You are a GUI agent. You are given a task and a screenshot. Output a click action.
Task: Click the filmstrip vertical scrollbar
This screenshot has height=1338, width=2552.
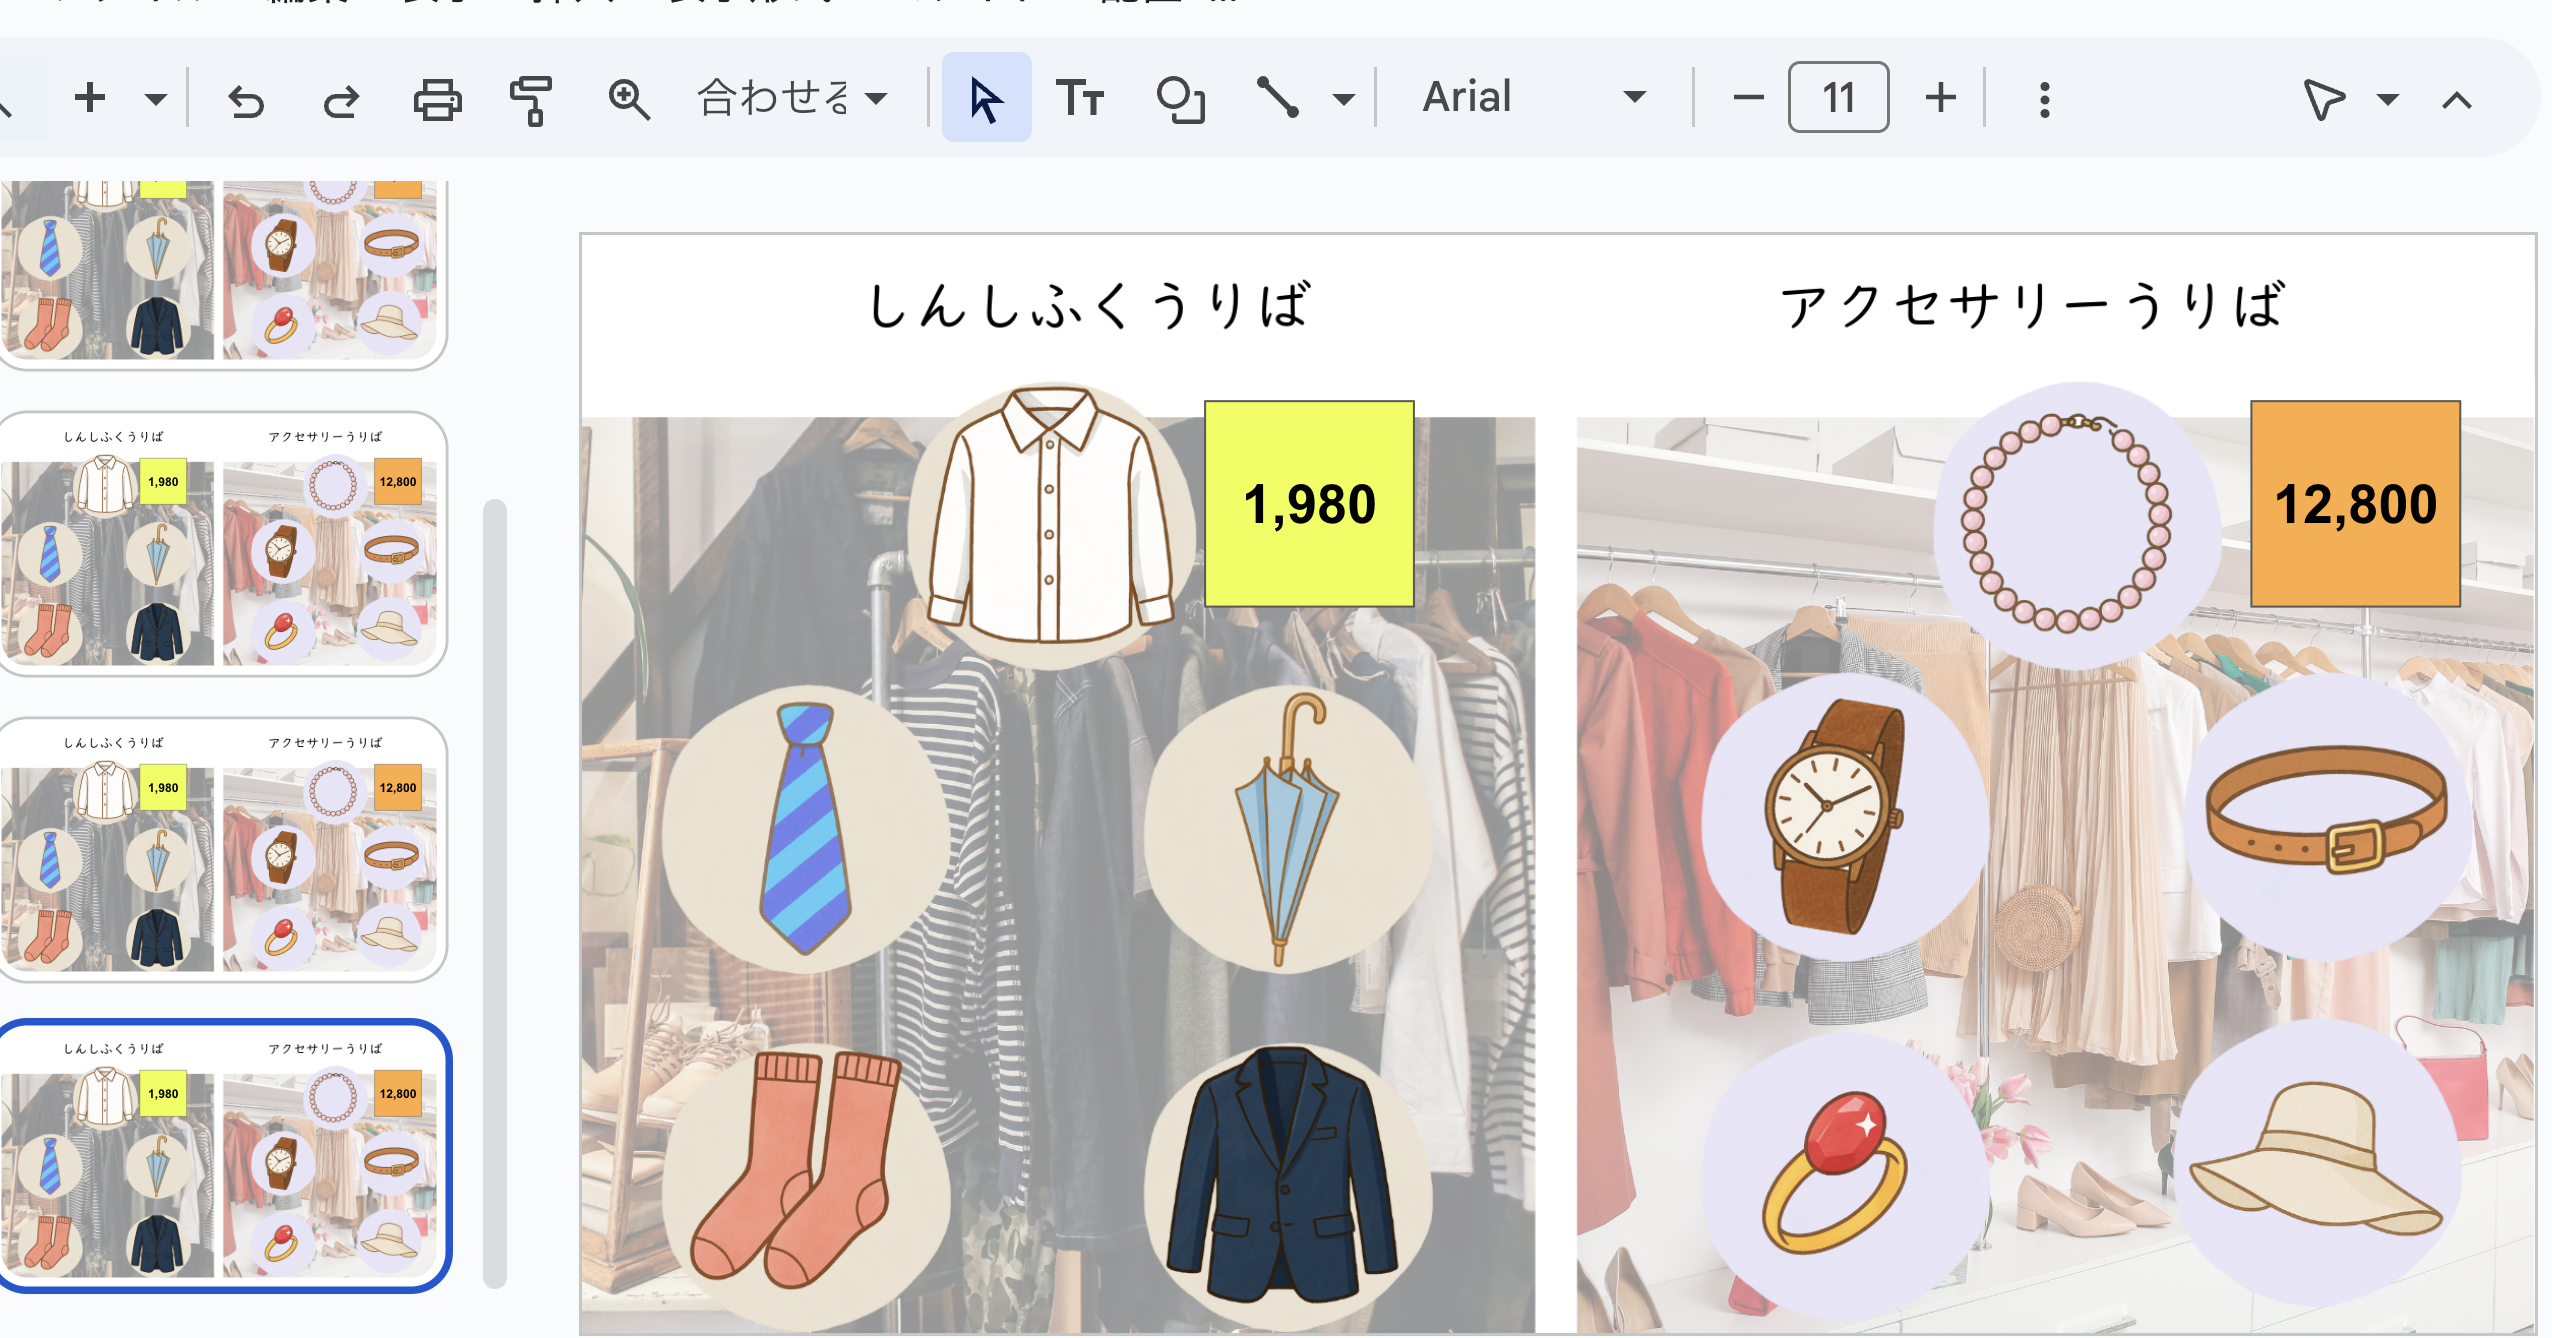tap(494, 893)
